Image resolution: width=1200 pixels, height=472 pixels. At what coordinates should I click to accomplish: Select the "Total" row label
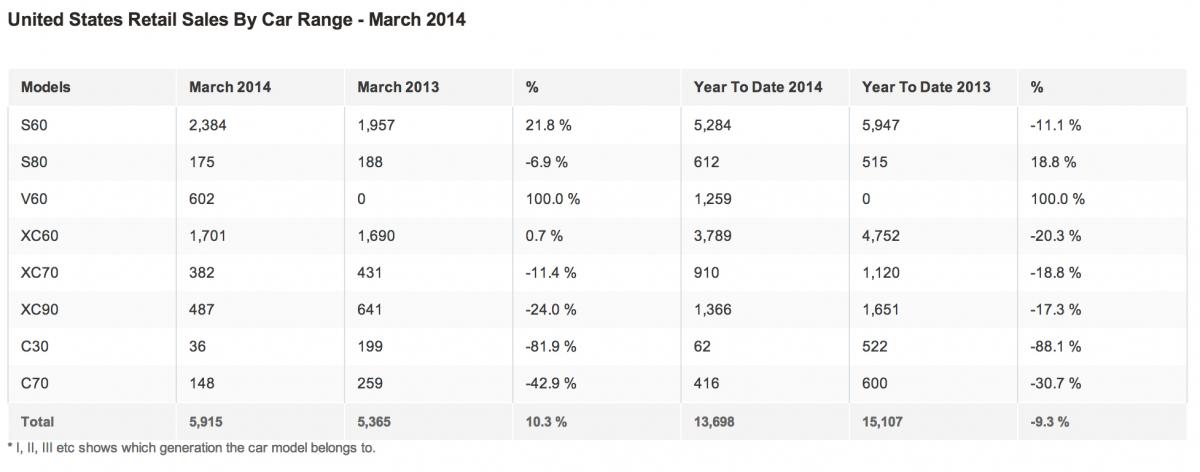(x=37, y=421)
